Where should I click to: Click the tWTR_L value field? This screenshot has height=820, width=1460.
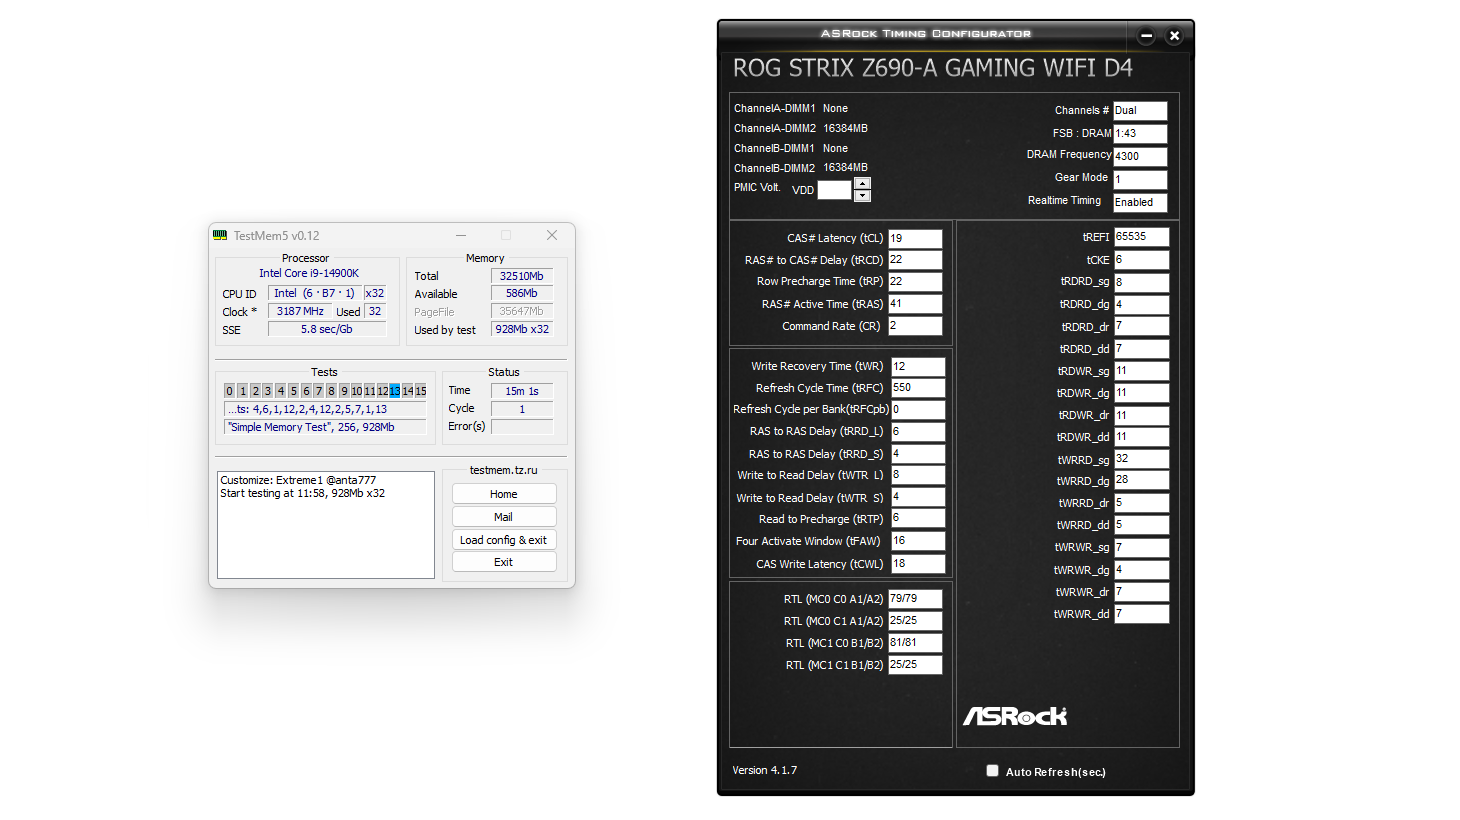click(918, 475)
